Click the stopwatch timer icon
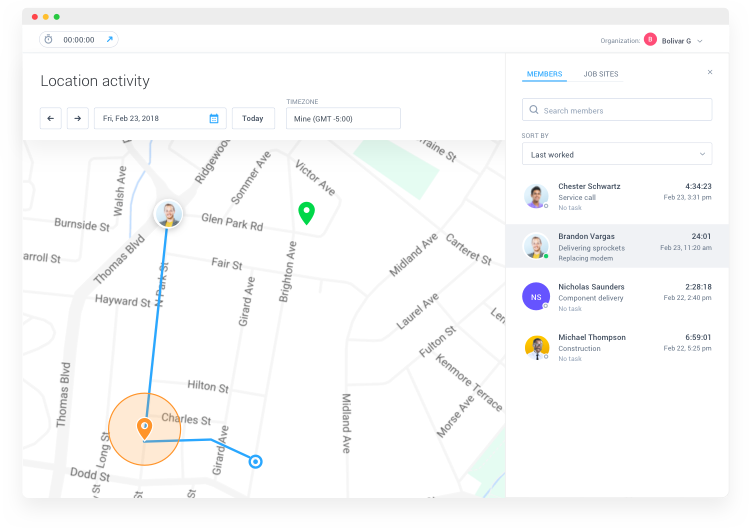The width and height of the screenshot is (749, 528). pos(48,40)
